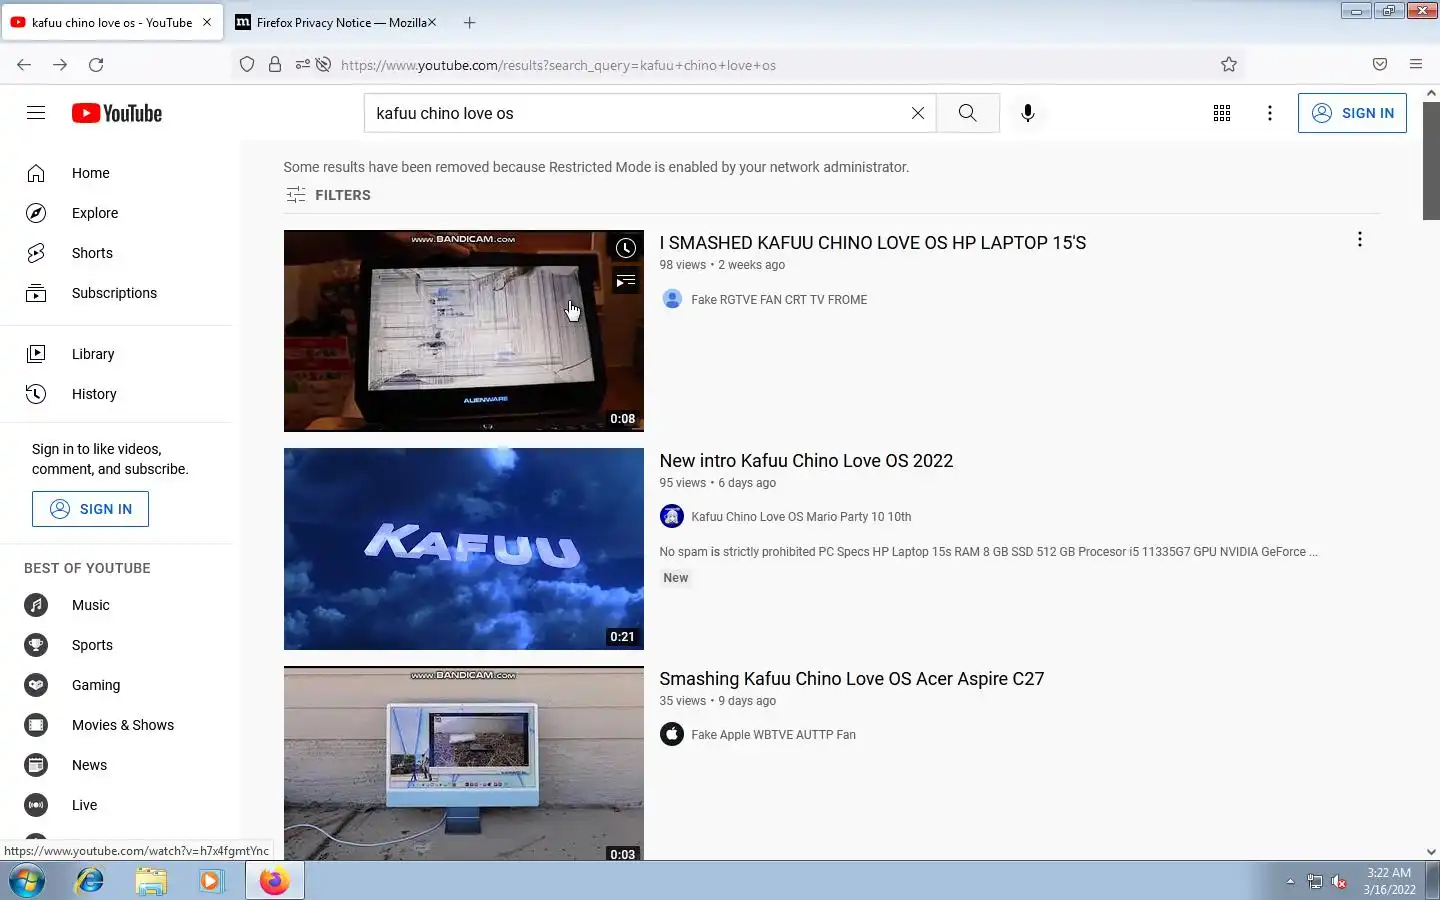Click Firefox back arrow
Screen dimensions: 1440x900
coord(24,65)
